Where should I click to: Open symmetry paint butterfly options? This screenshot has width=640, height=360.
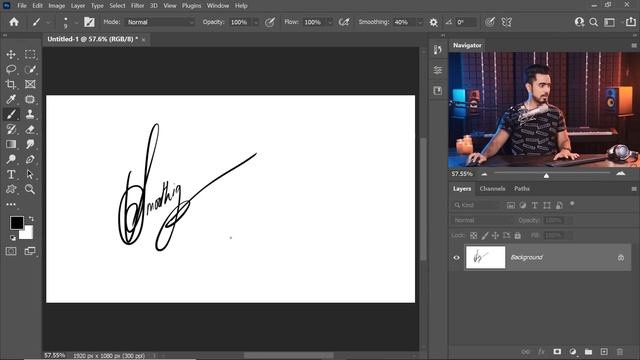click(507, 22)
